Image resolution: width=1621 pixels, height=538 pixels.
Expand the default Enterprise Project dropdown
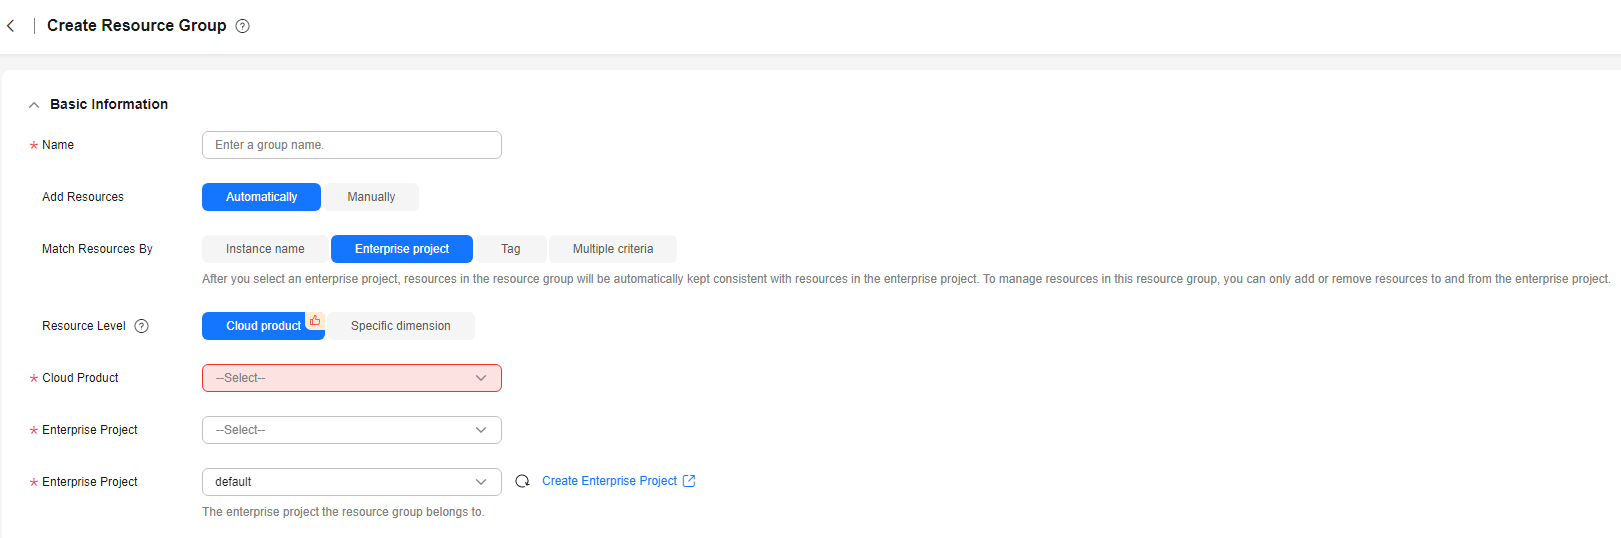pyautogui.click(x=352, y=482)
